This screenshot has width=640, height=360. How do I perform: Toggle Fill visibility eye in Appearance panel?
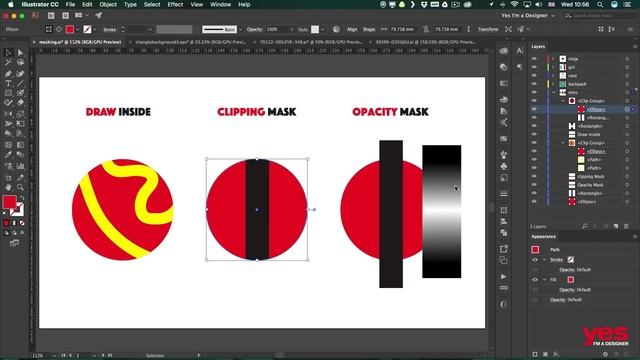535,280
